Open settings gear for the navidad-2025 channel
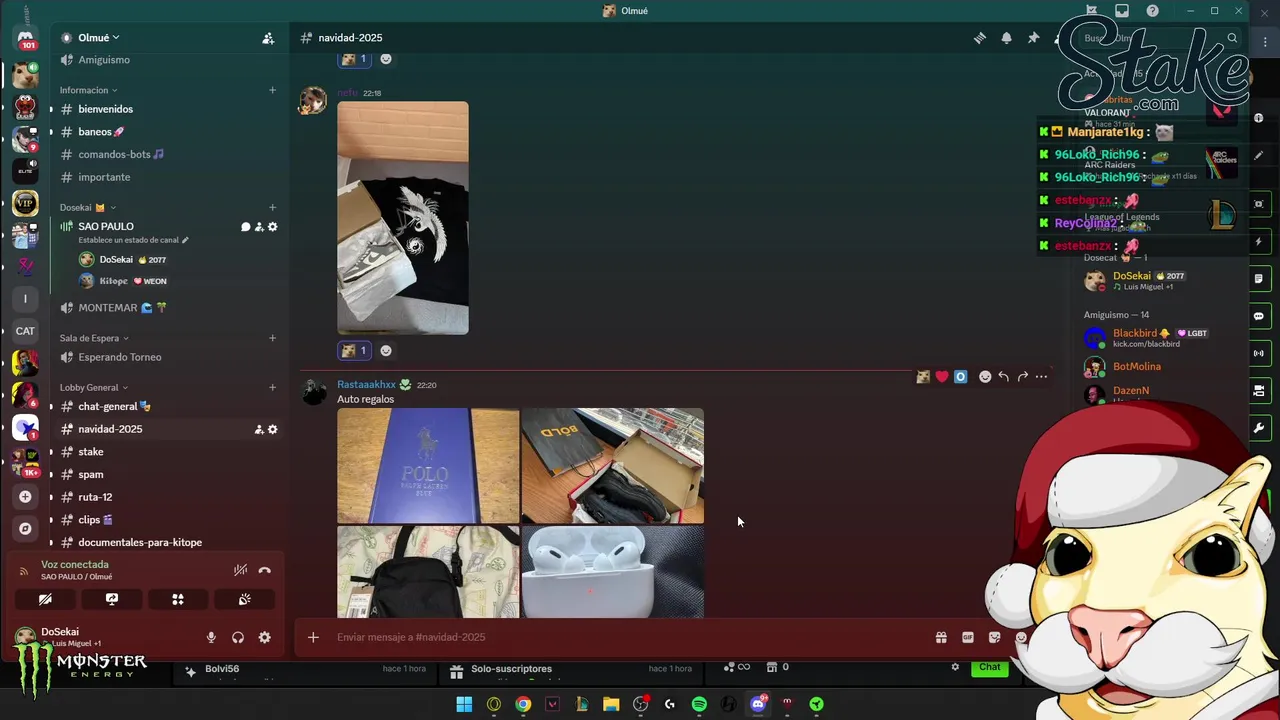The image size is (1280, 720). click(272, 429)
